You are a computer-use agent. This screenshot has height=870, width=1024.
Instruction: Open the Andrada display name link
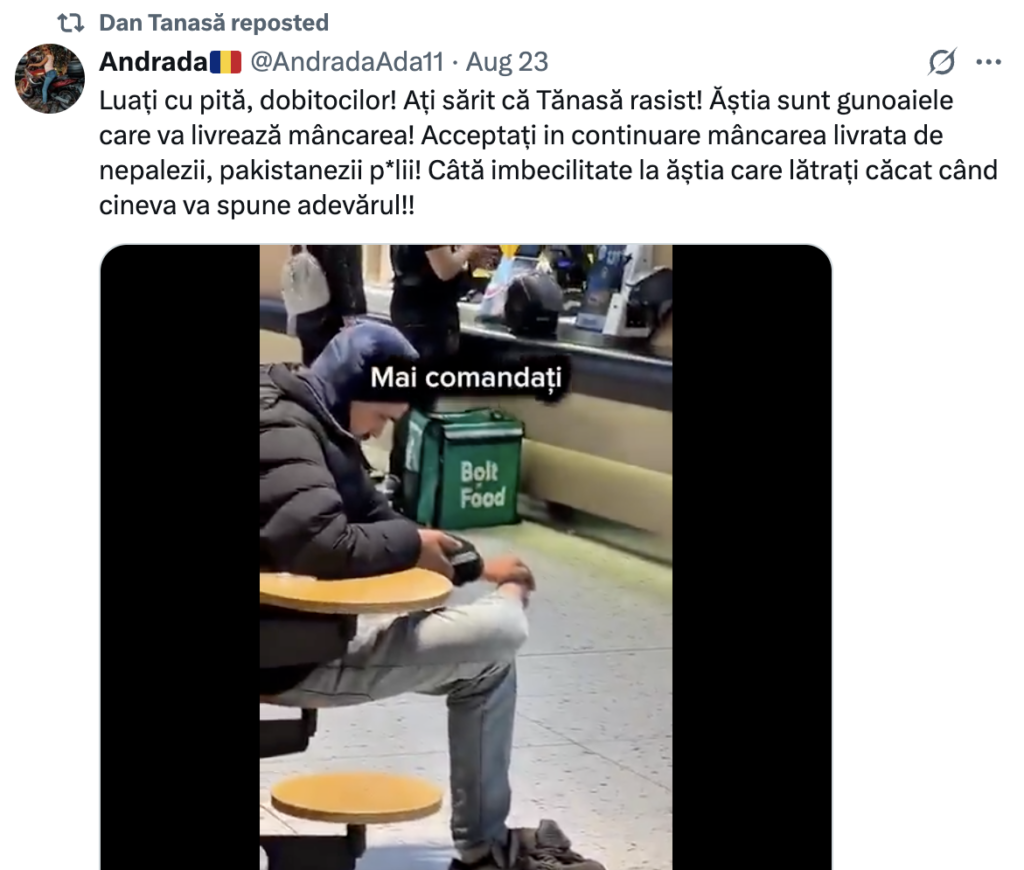(153, 62)
